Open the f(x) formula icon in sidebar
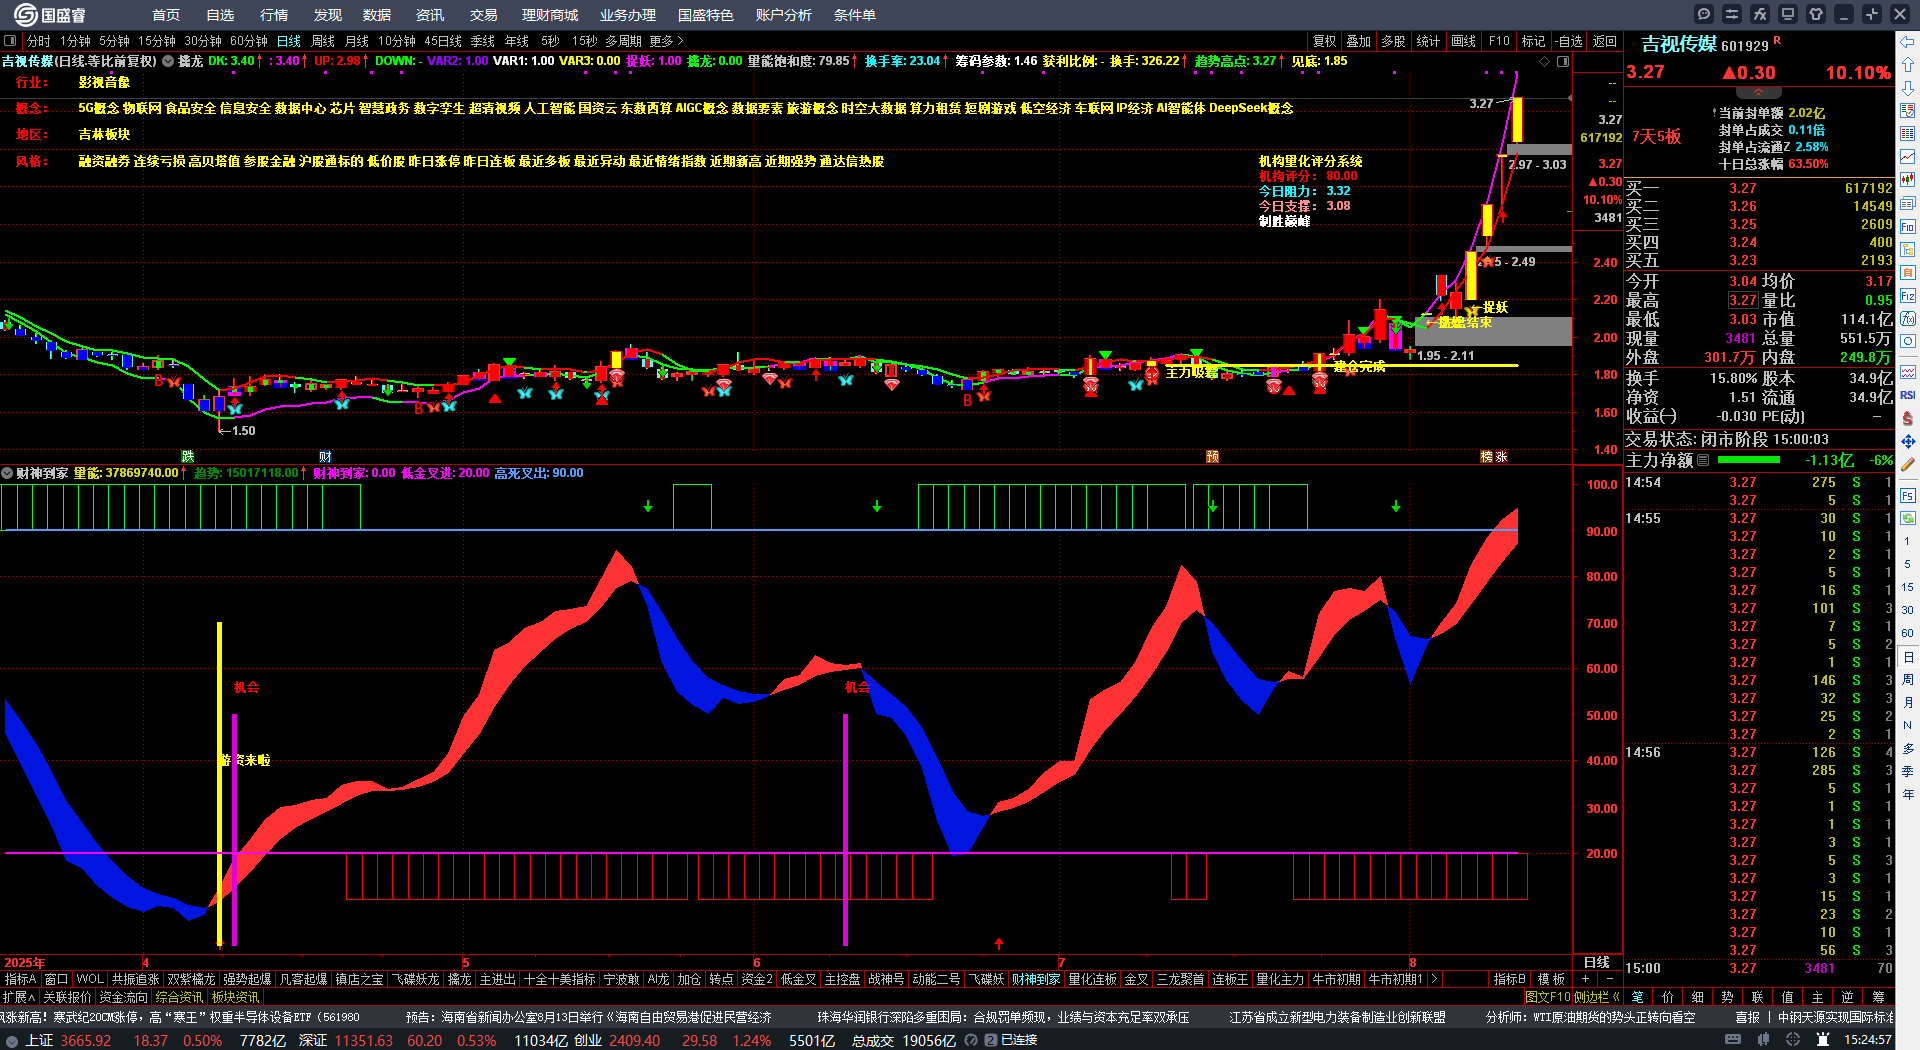 click(x=1908, y=319)
